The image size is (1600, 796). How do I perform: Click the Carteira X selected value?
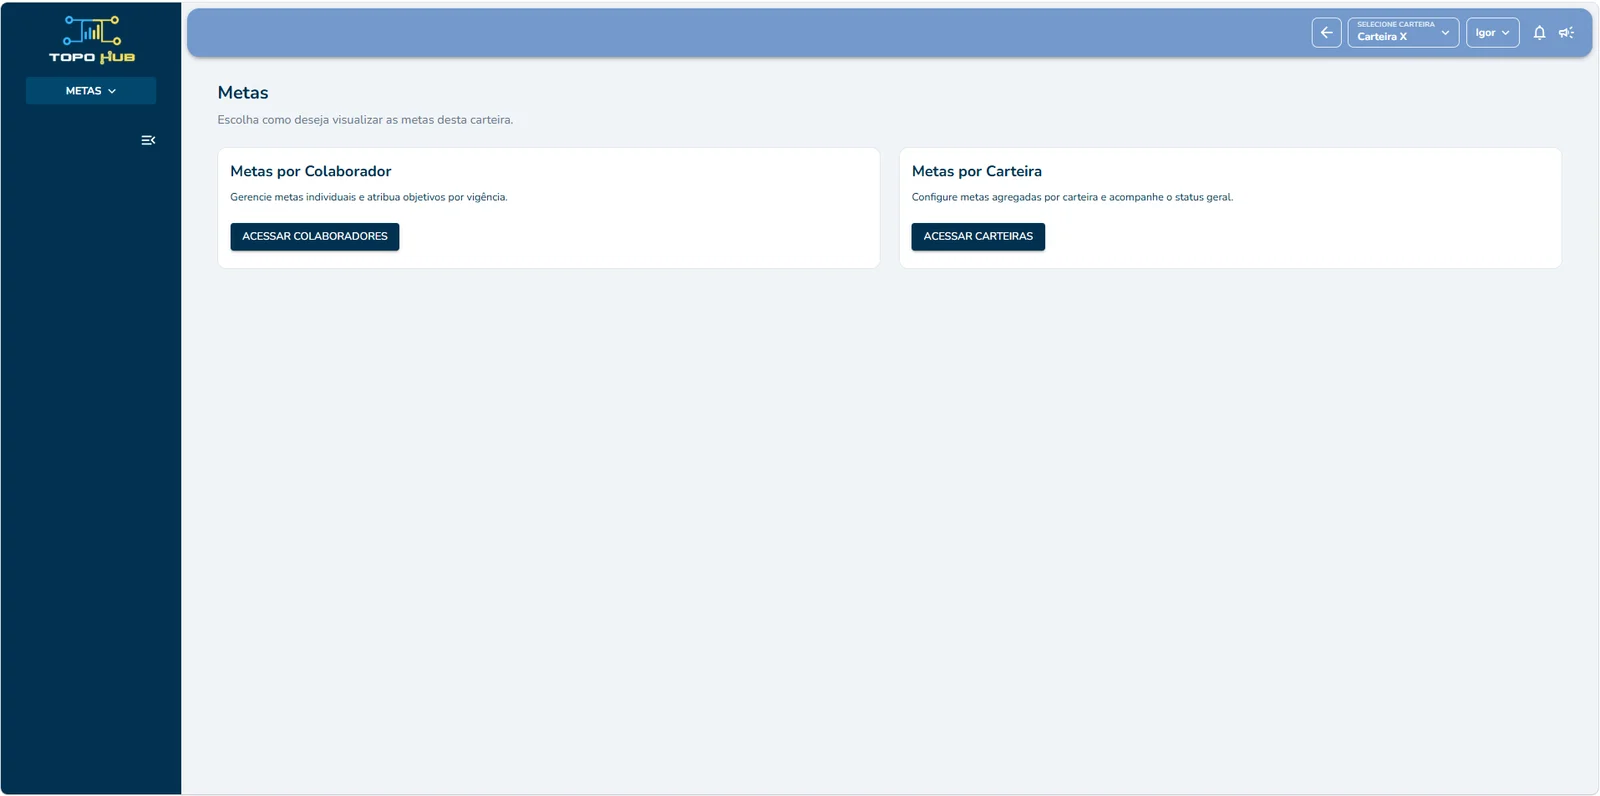(1382, 37)
